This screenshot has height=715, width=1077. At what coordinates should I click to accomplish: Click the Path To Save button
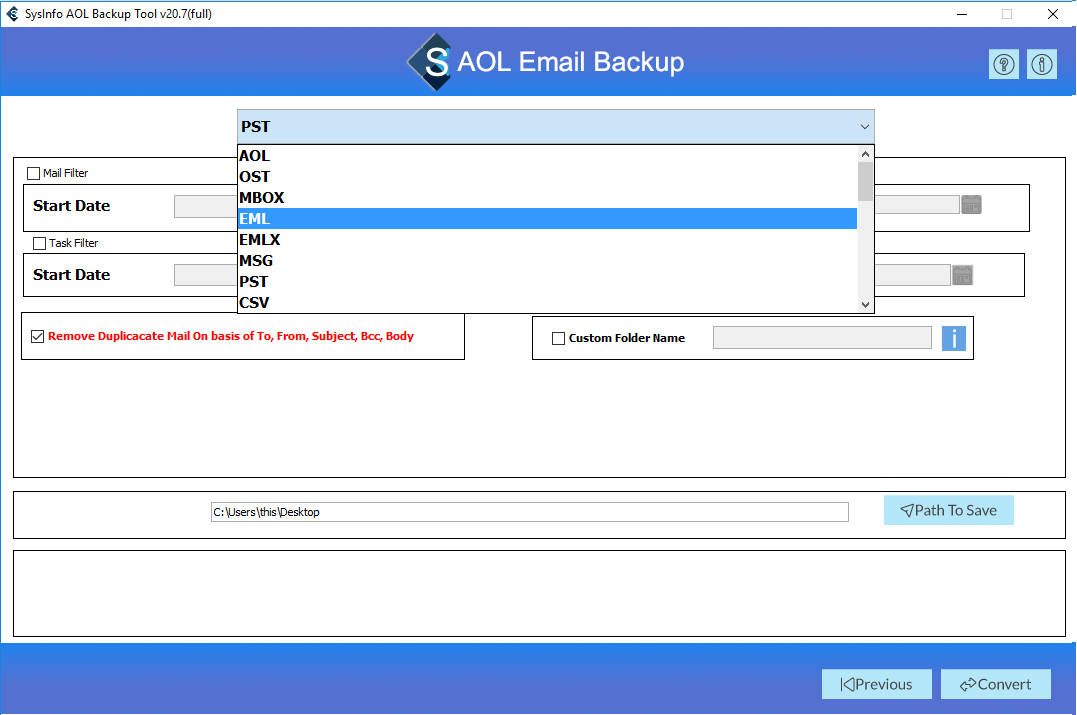(948, 510)
